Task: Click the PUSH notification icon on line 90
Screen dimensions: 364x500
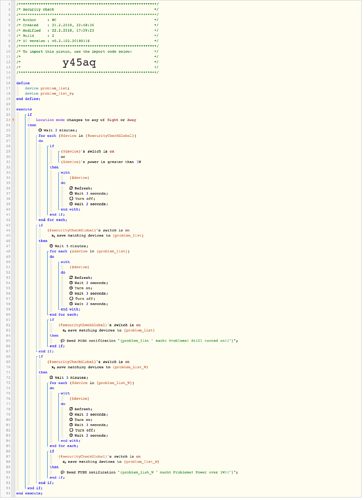Action: (62, 472)
